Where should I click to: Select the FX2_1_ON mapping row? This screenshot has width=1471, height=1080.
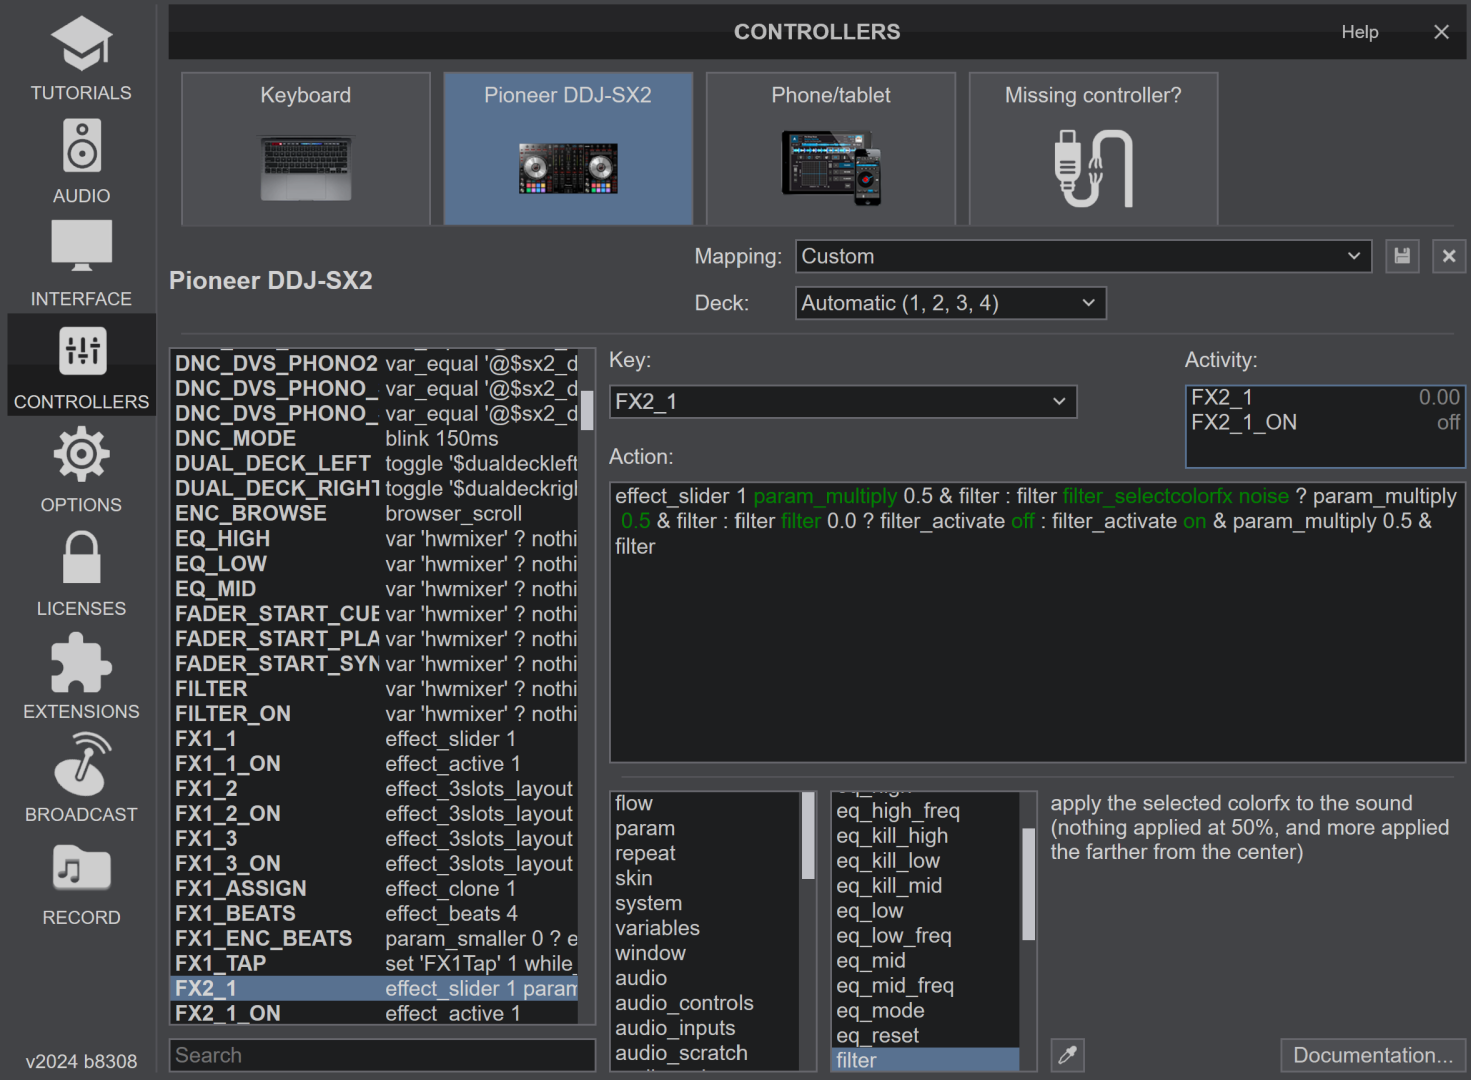point(374,1013)
